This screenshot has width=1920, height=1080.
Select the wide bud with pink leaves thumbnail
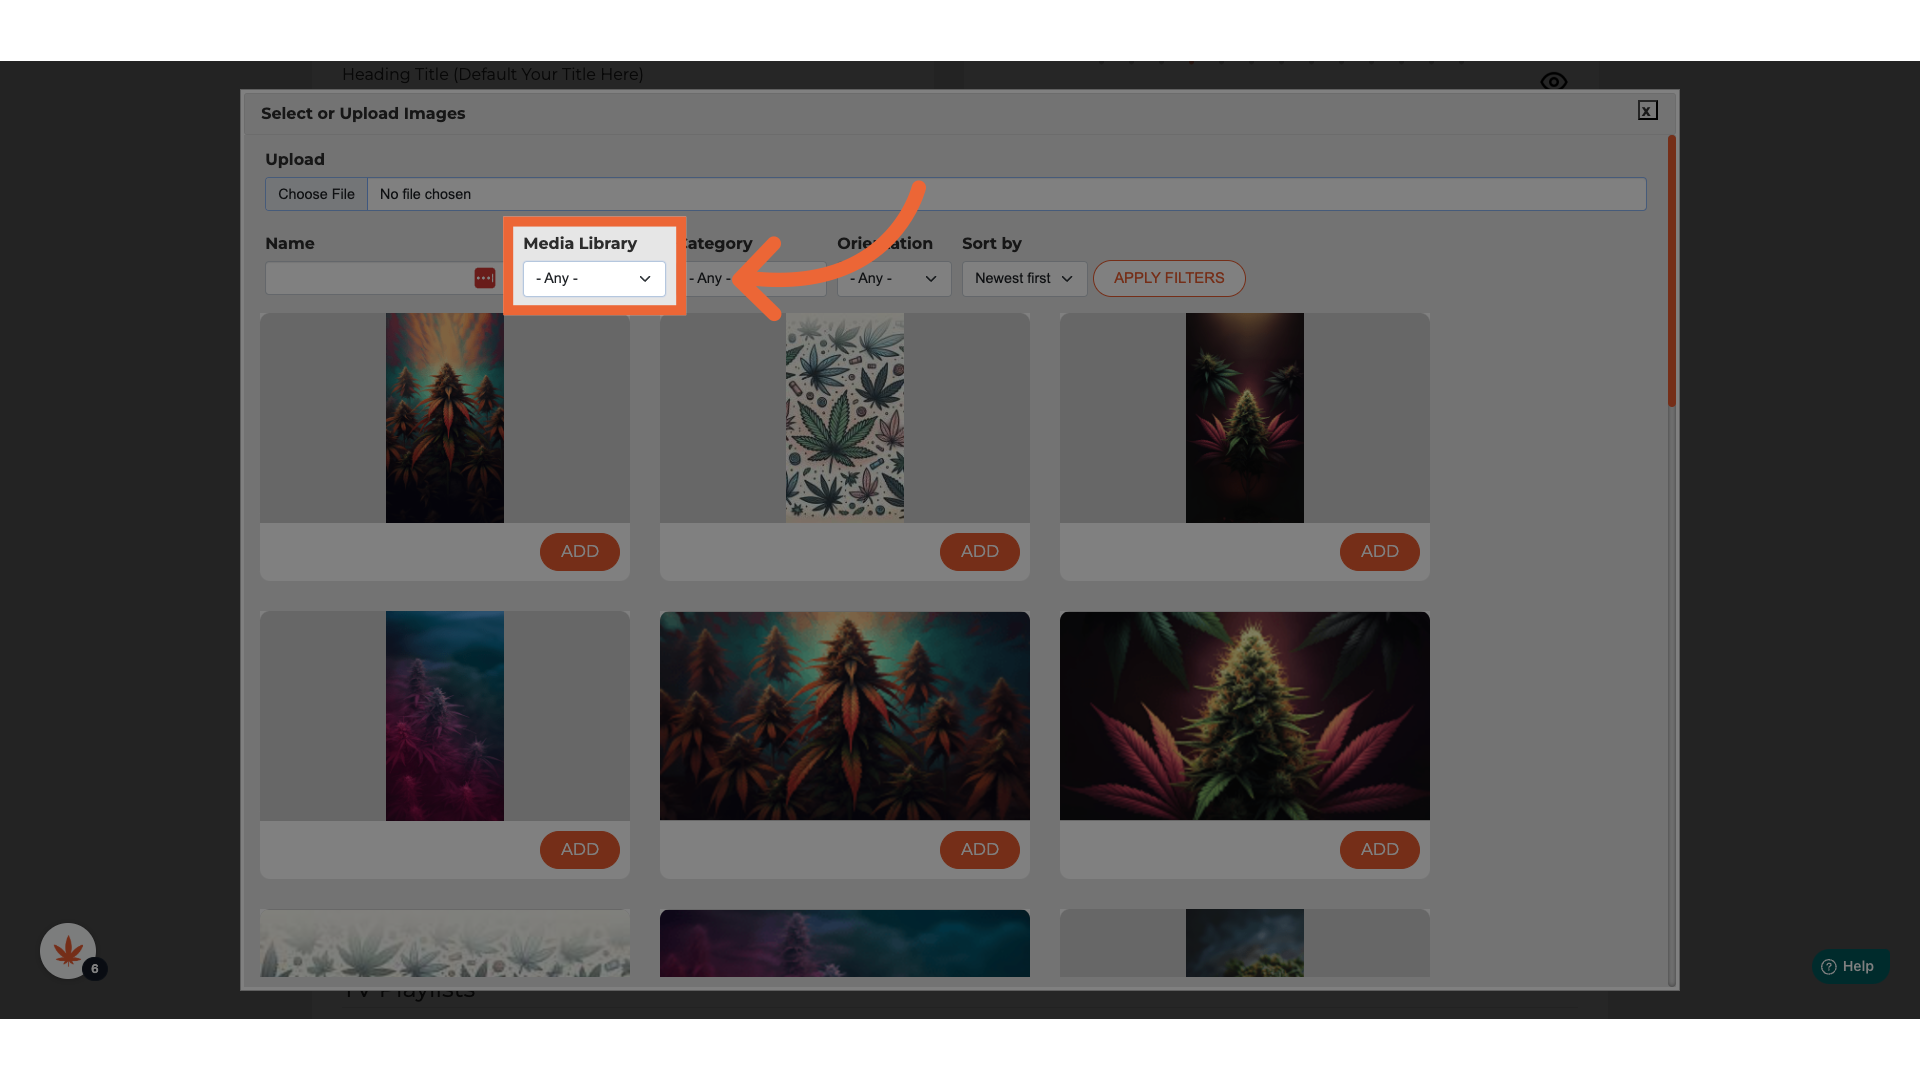click(1244, 716)
